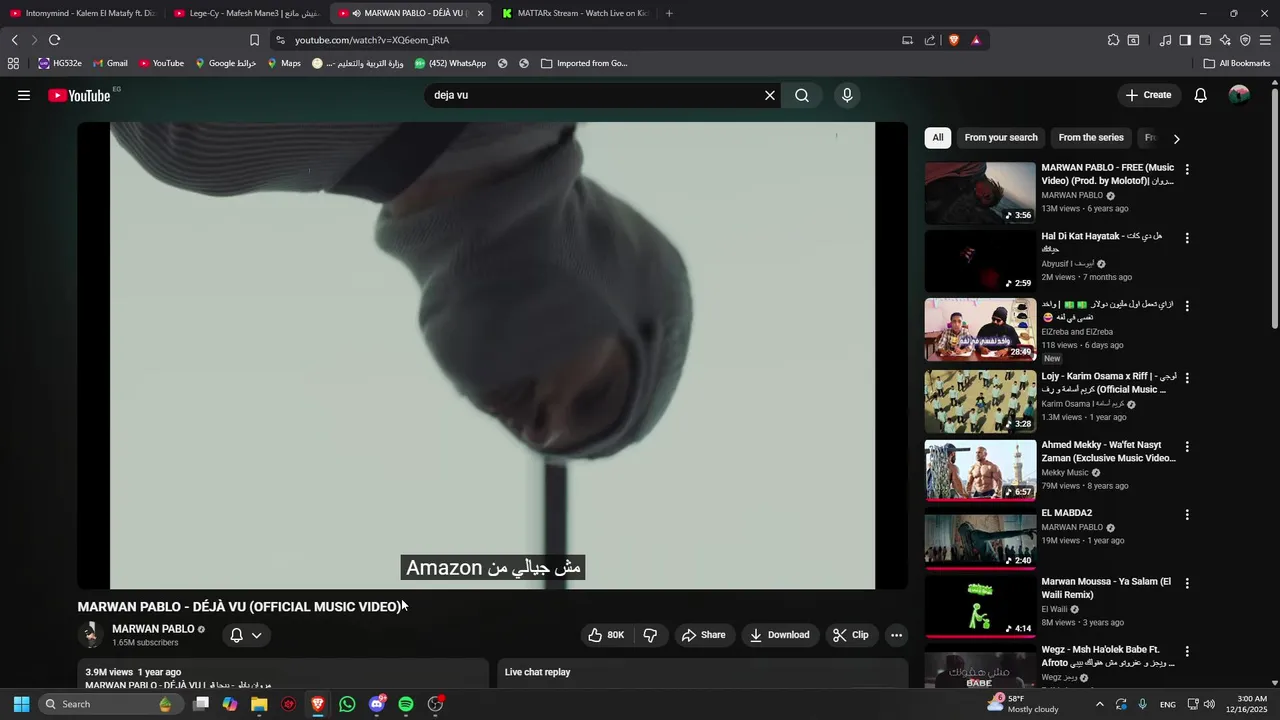Dislike the video

[650, 635]
